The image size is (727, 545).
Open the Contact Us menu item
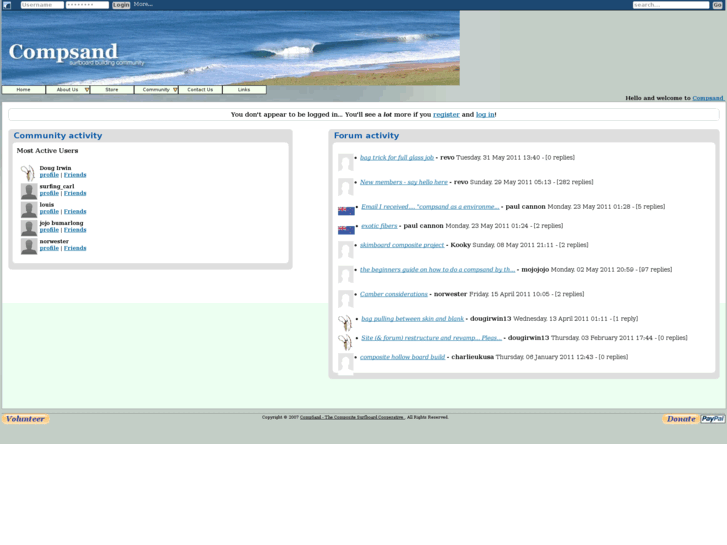point(200,90)
